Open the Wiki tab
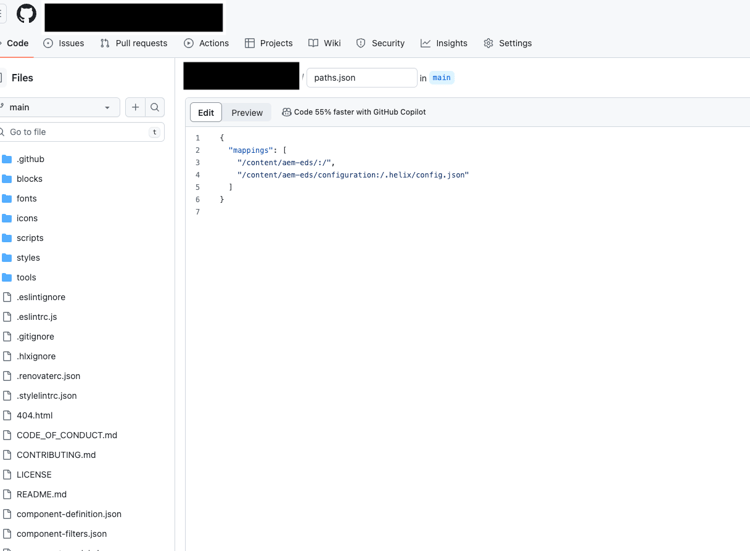 tap(324, 43)
